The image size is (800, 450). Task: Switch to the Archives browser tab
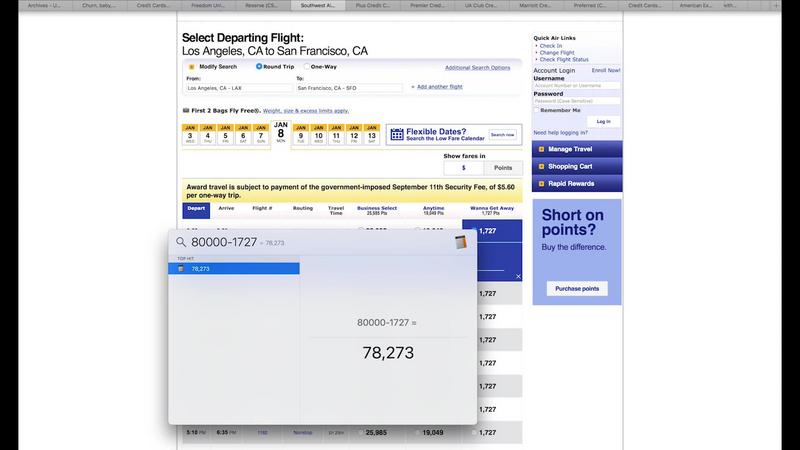(x=45, y=5)
